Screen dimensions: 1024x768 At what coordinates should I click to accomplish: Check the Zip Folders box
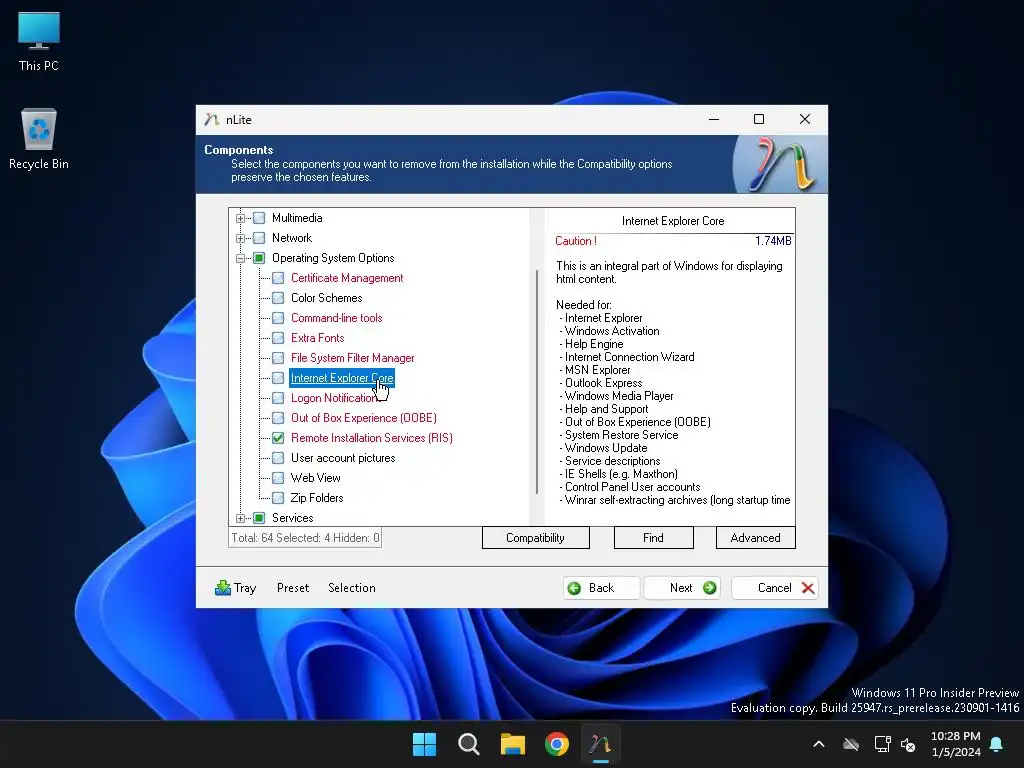(278, 498)
